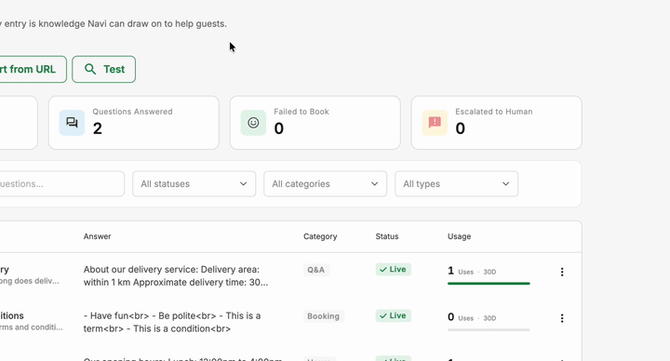
Task: Click the checkmark in the Booking row's Live badge
Action: point(383,316)
